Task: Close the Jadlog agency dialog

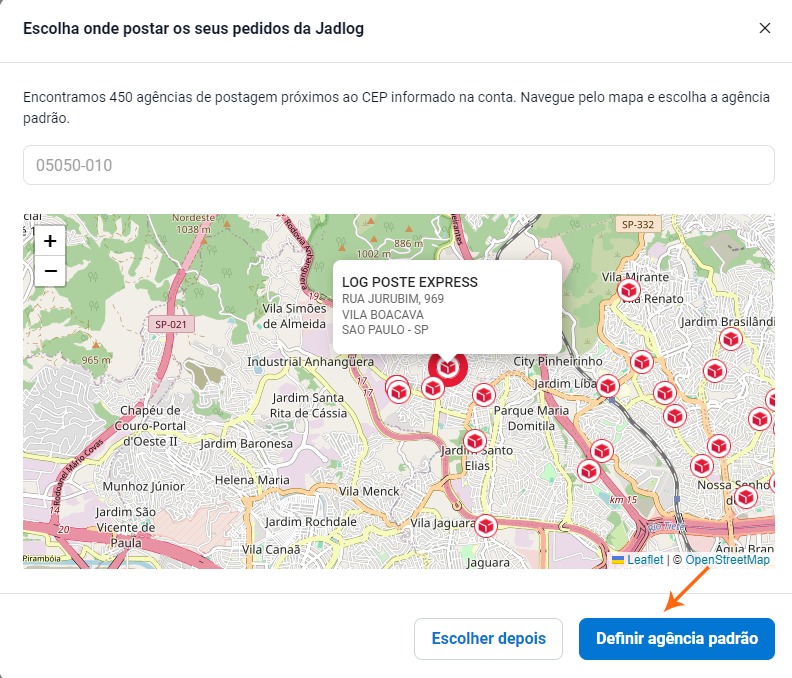Action: point(765,28)
